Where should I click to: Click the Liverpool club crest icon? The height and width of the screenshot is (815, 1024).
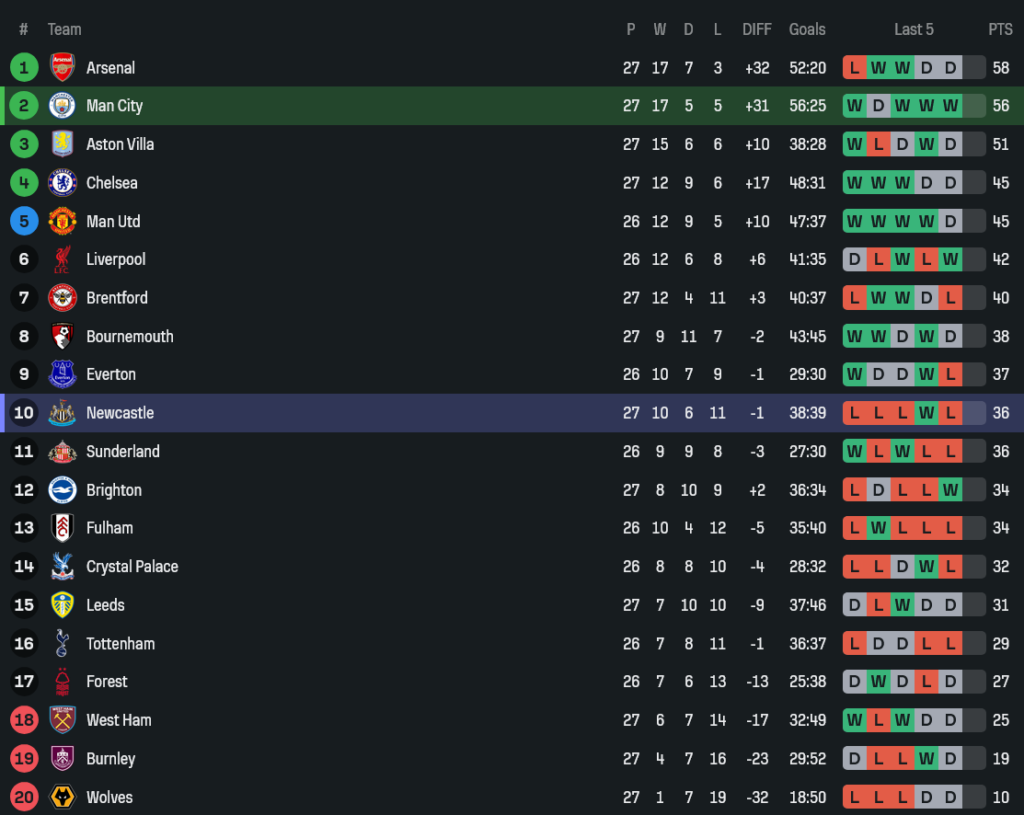point(62,259)
